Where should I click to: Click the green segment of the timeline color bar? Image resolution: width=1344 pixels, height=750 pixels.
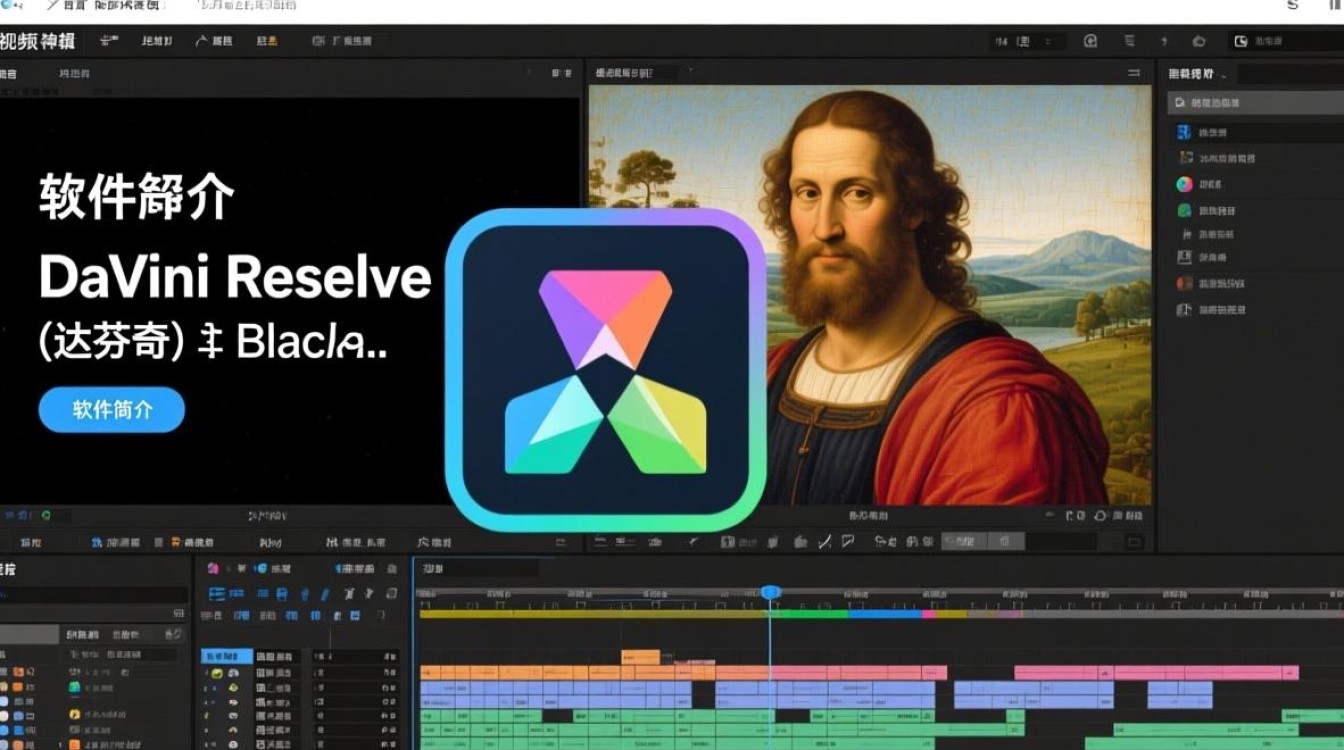point(808,614)
